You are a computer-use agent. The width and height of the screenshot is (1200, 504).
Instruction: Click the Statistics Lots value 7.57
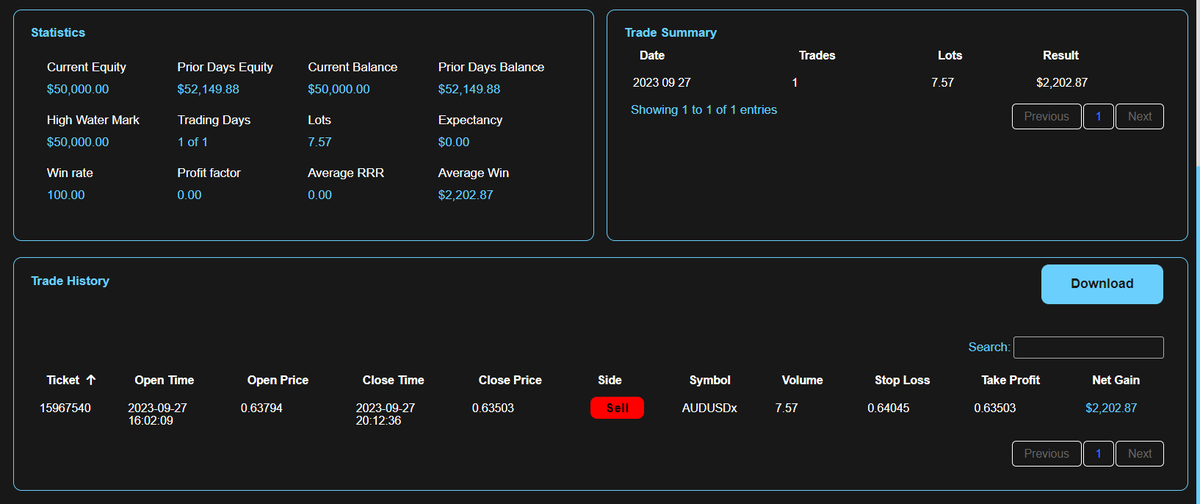pos(320,142)
